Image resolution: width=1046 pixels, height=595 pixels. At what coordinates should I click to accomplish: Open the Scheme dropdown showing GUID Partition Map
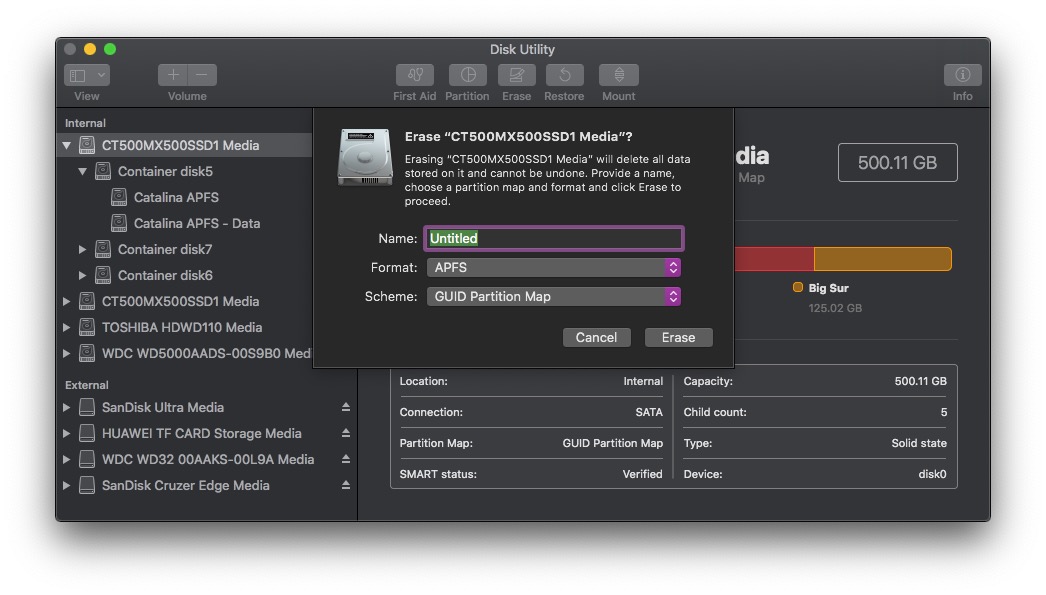554,296
